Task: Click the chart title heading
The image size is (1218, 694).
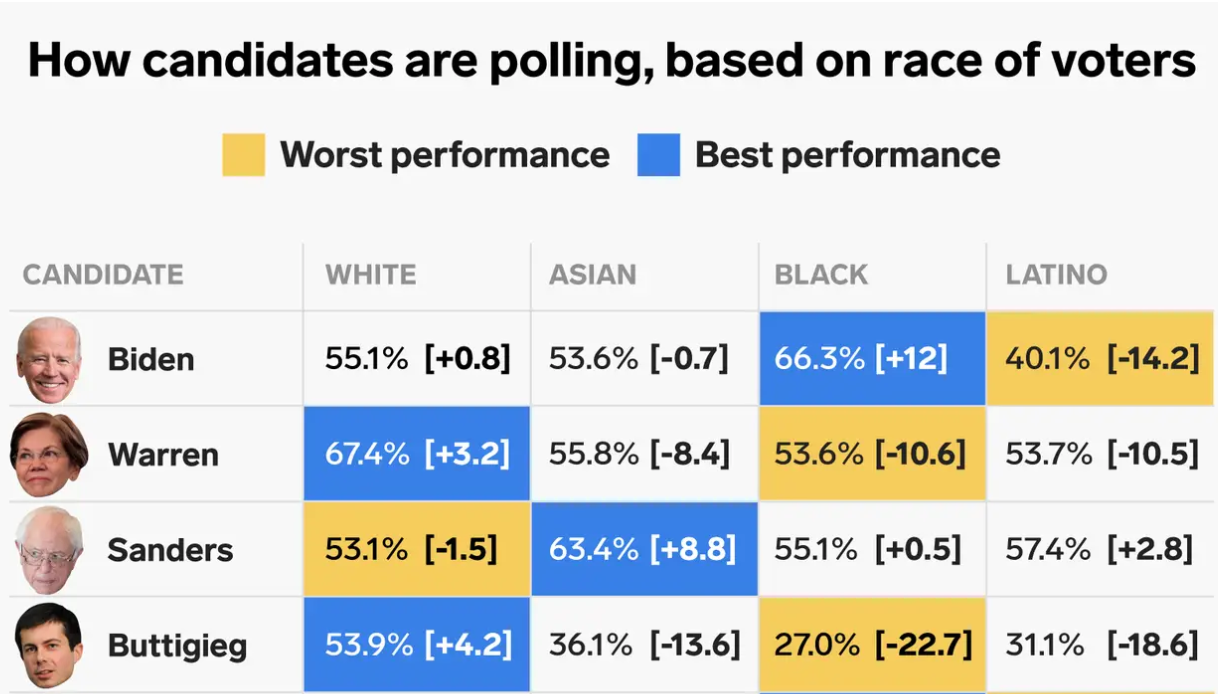Action: [x=611, y=61]
